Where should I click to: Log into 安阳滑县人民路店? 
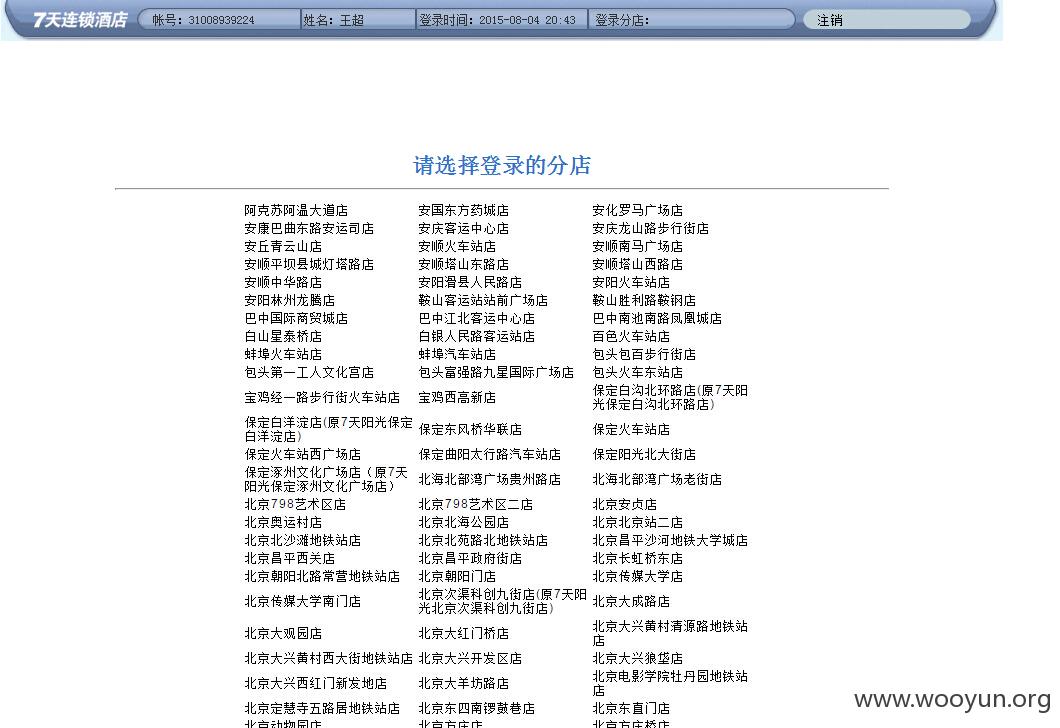pos(470,283)
